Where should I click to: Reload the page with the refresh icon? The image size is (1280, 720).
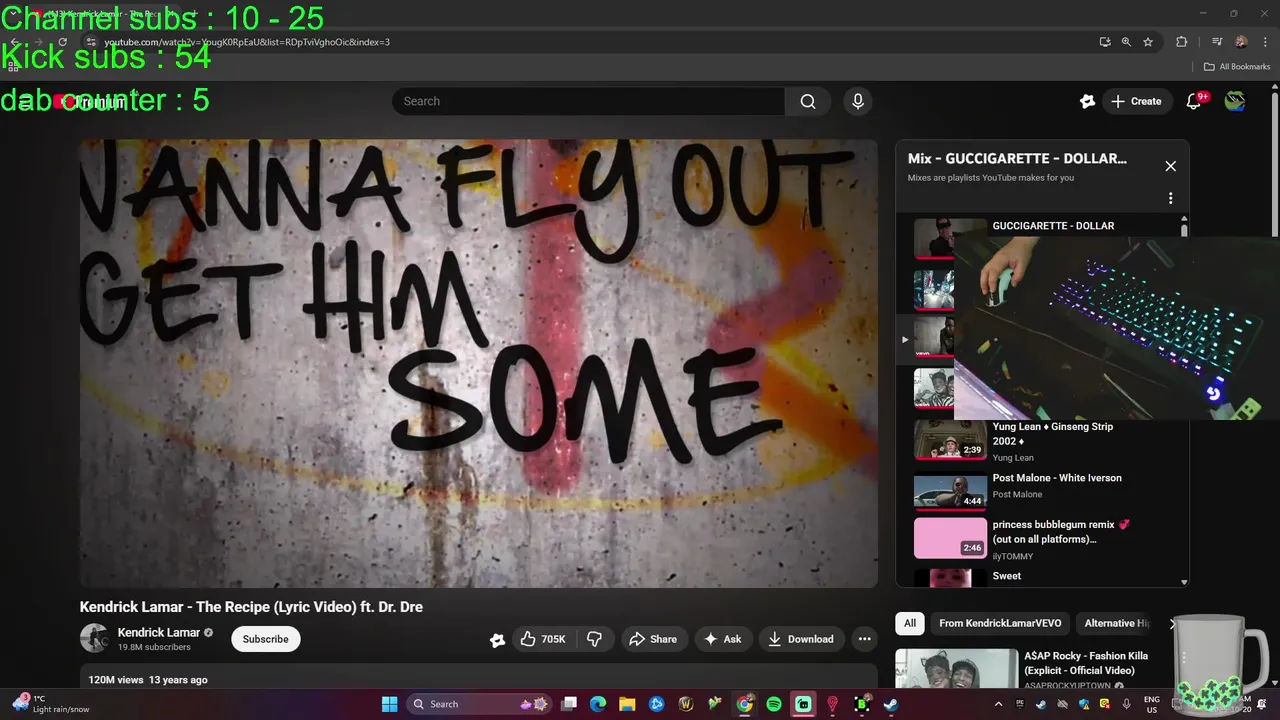pyautogui.click(x=62, y=42)
